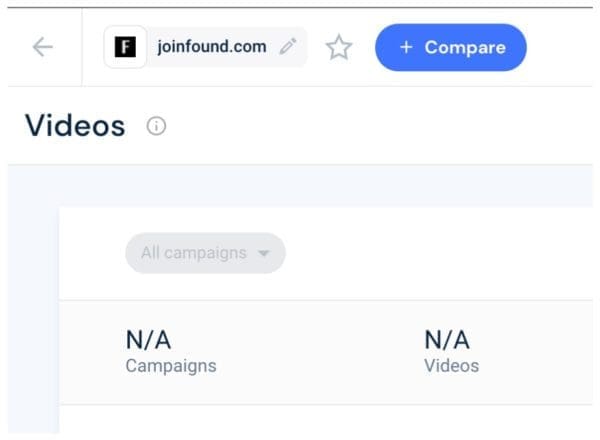This screenshot has width=600, height=440.
Task: Click the N/A value above Videos
Action: pos(447,340)
